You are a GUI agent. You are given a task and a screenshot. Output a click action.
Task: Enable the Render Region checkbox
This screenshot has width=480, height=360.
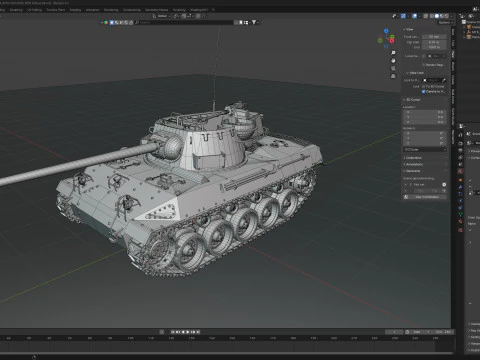click(x=423, y=65)
